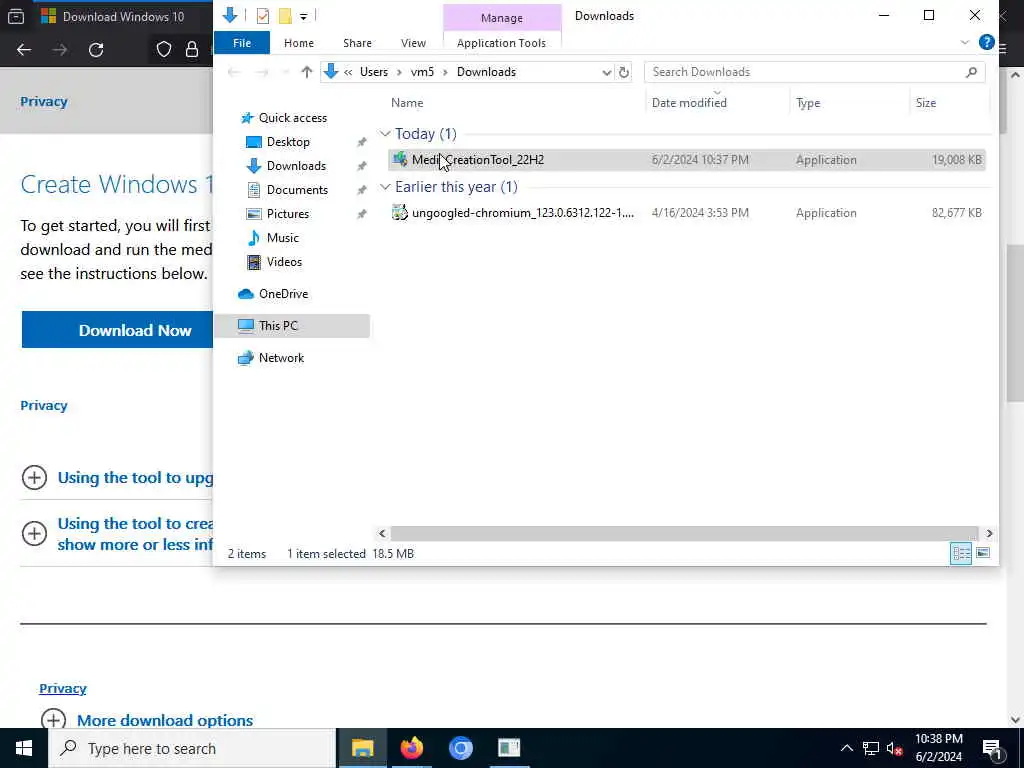The image size is (1024, 768).
Task: Click top Privacy link in browser
Action: click(44, 101)
